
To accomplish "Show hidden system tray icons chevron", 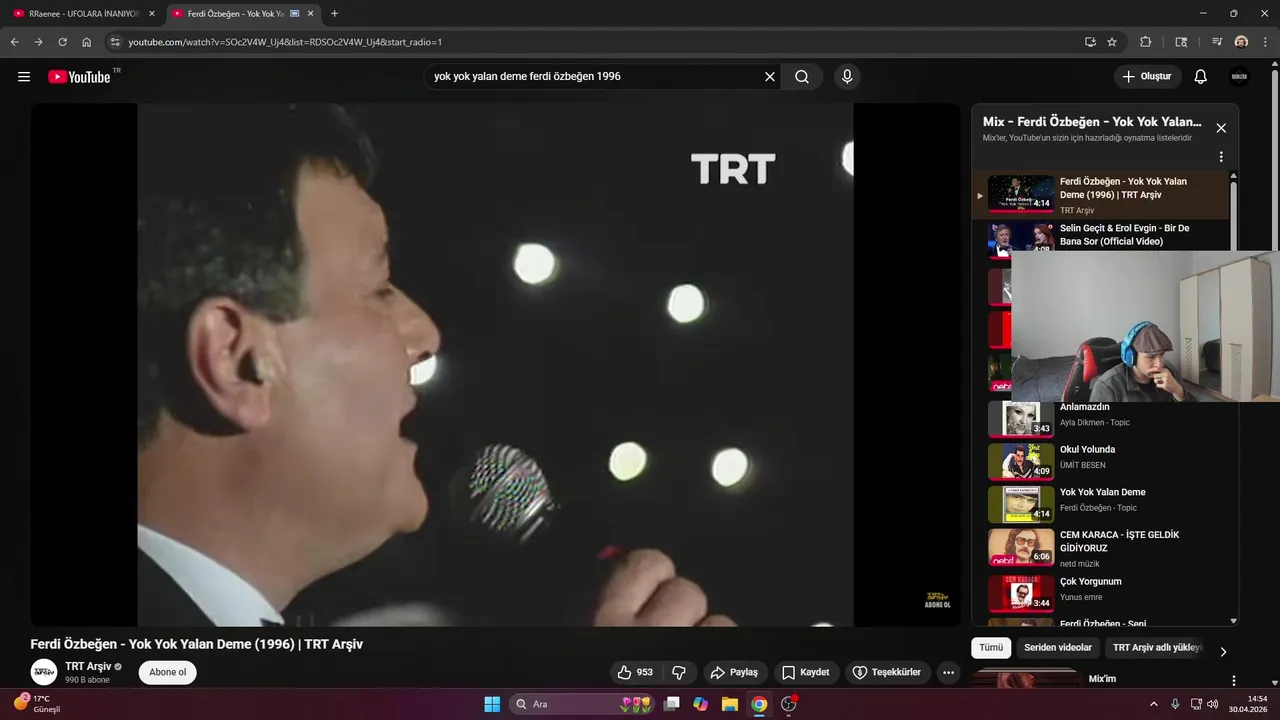I will click(1153, 704).
